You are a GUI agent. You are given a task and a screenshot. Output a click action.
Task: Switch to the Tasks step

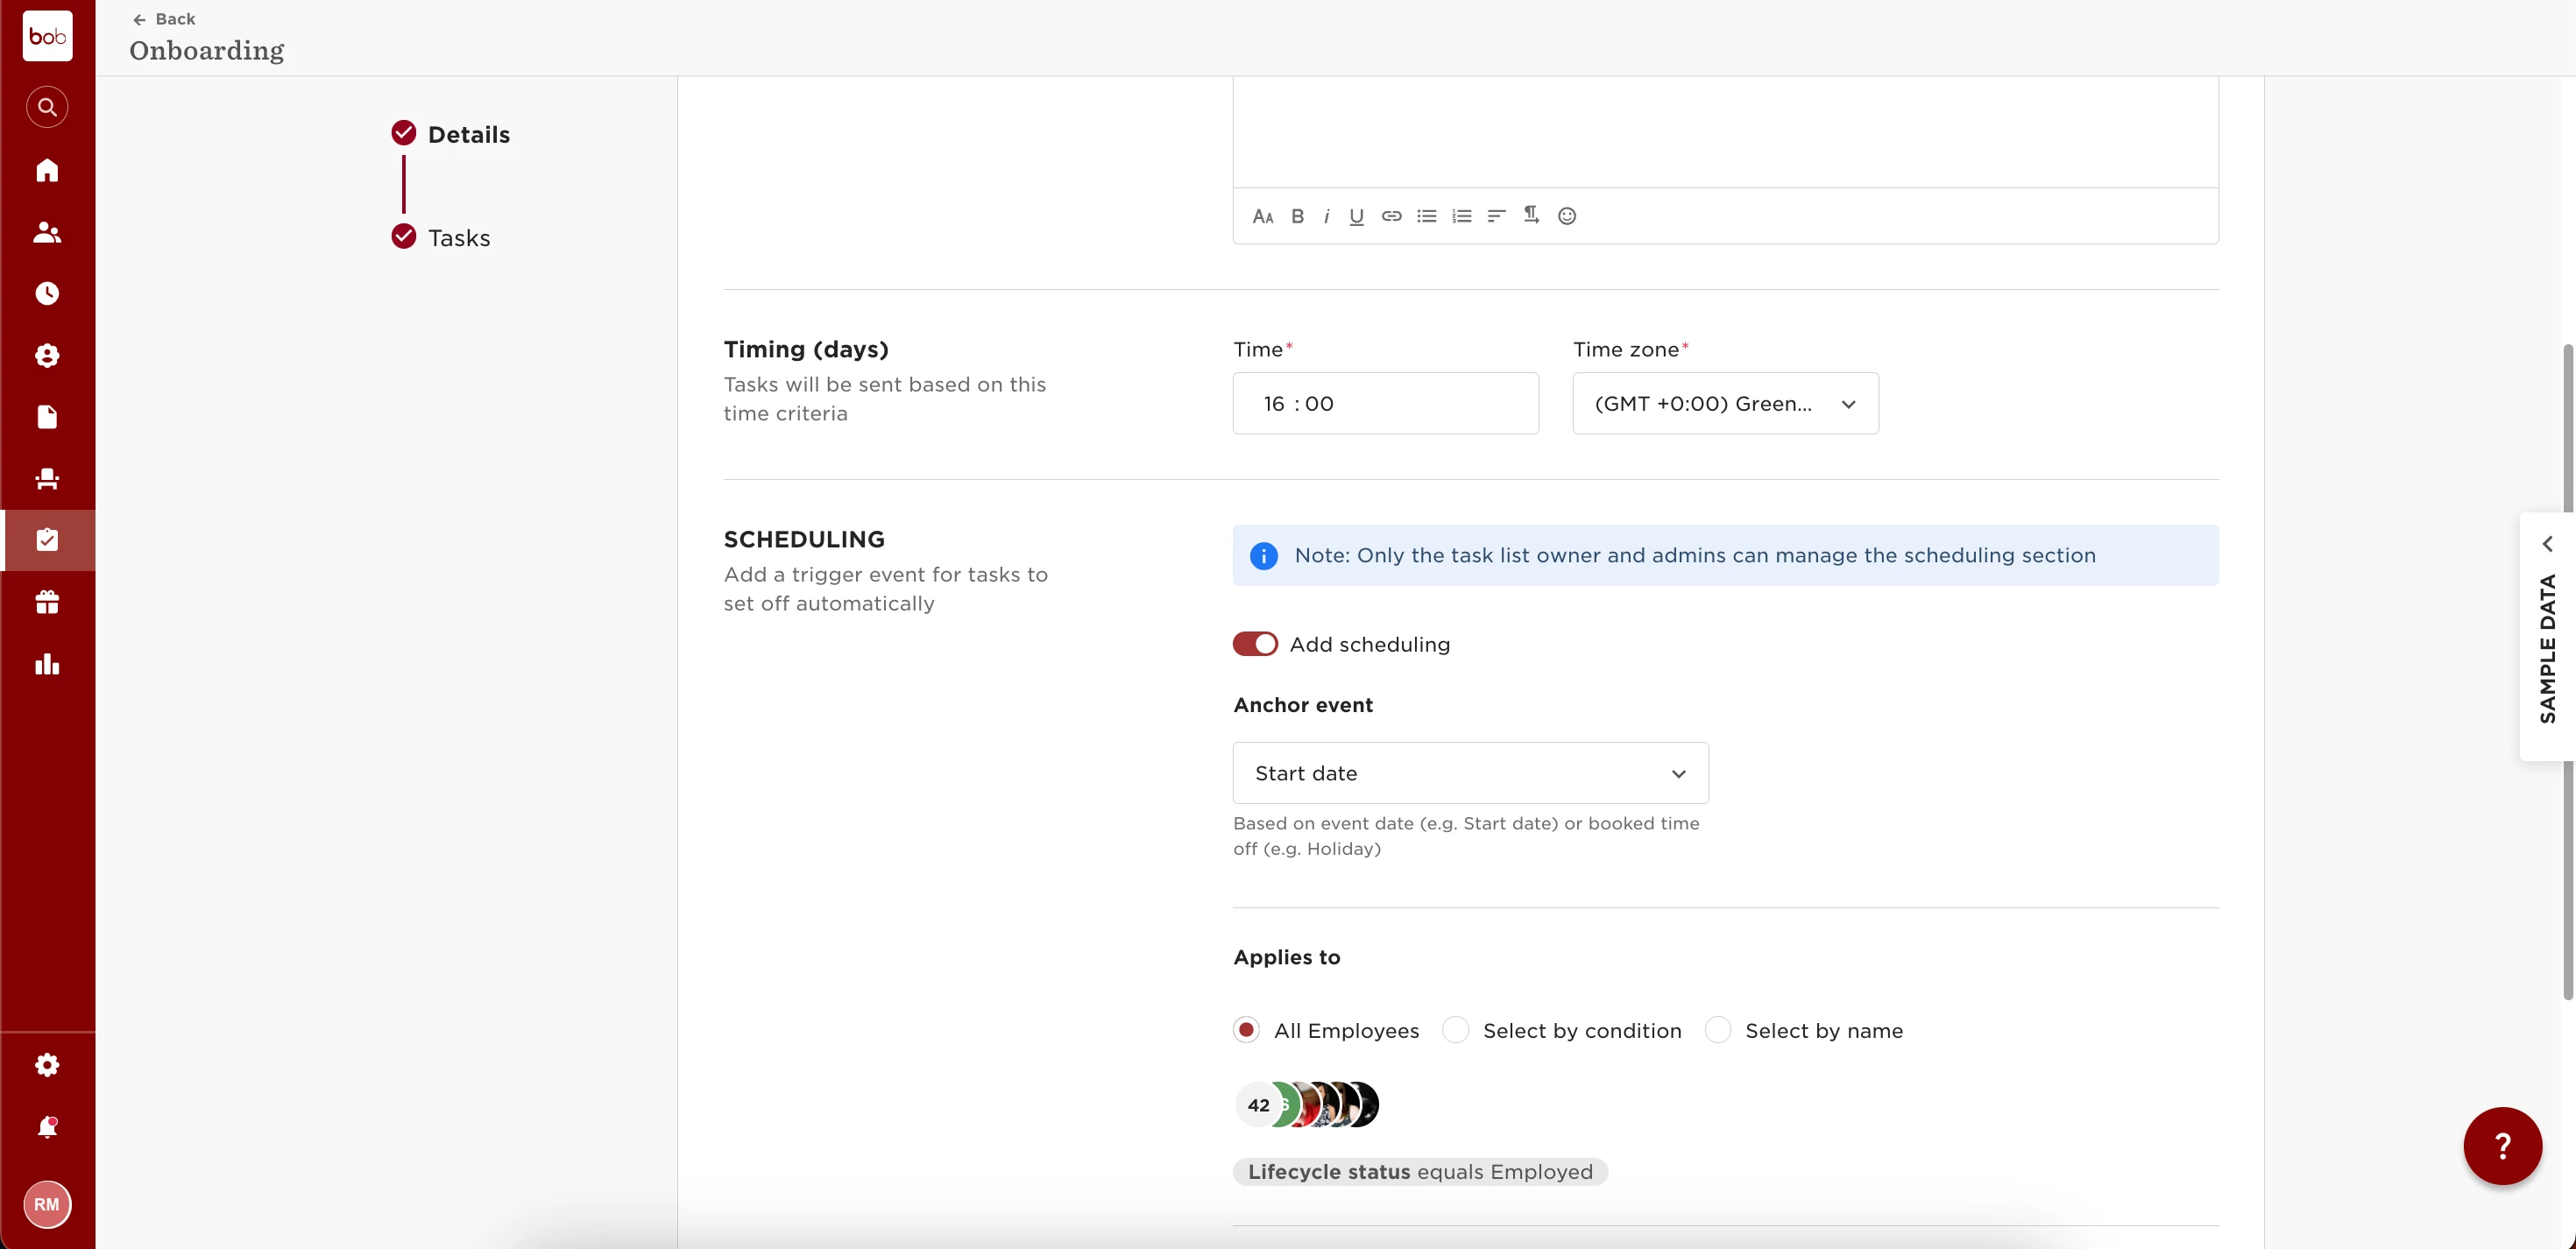[x=458, y=238]
